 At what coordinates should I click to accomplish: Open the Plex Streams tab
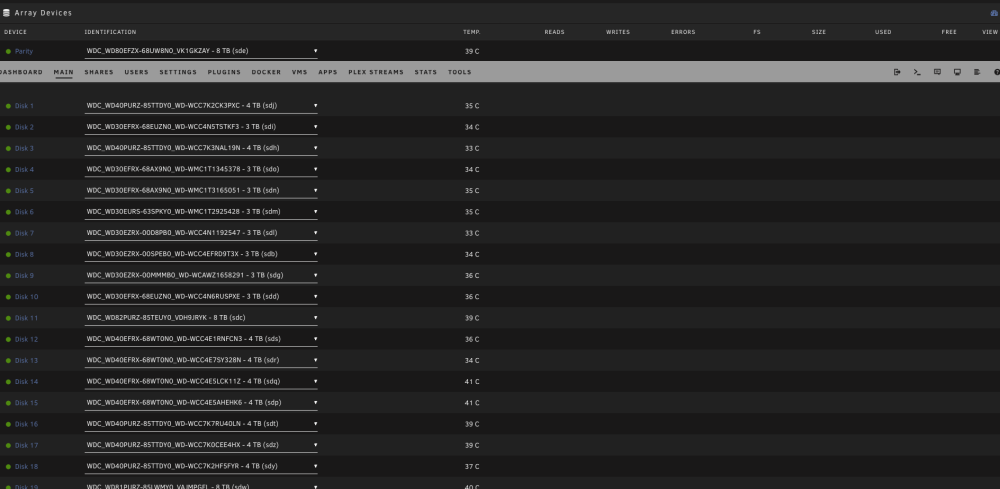[376, 72]
